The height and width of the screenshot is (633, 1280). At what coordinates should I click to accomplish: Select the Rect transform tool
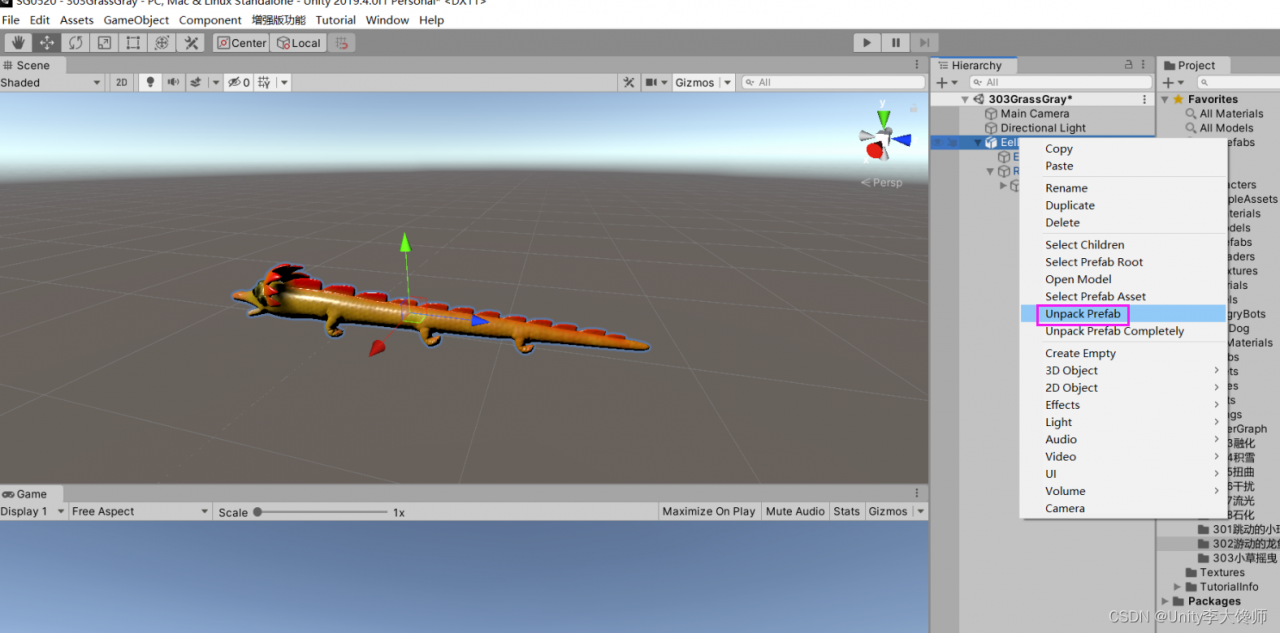tap(133, 43)
